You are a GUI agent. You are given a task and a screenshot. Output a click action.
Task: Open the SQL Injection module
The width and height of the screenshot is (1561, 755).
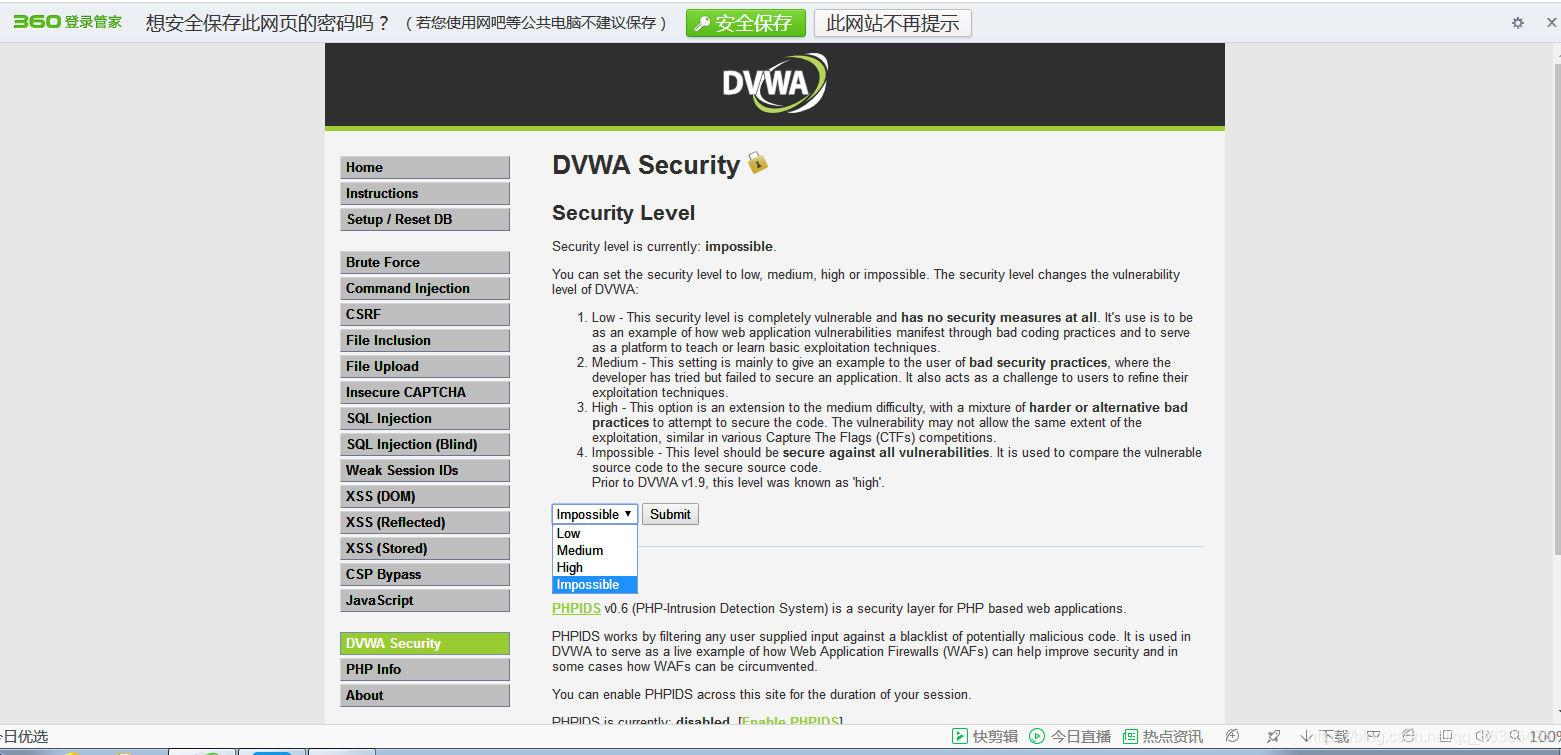coord(425,418)
